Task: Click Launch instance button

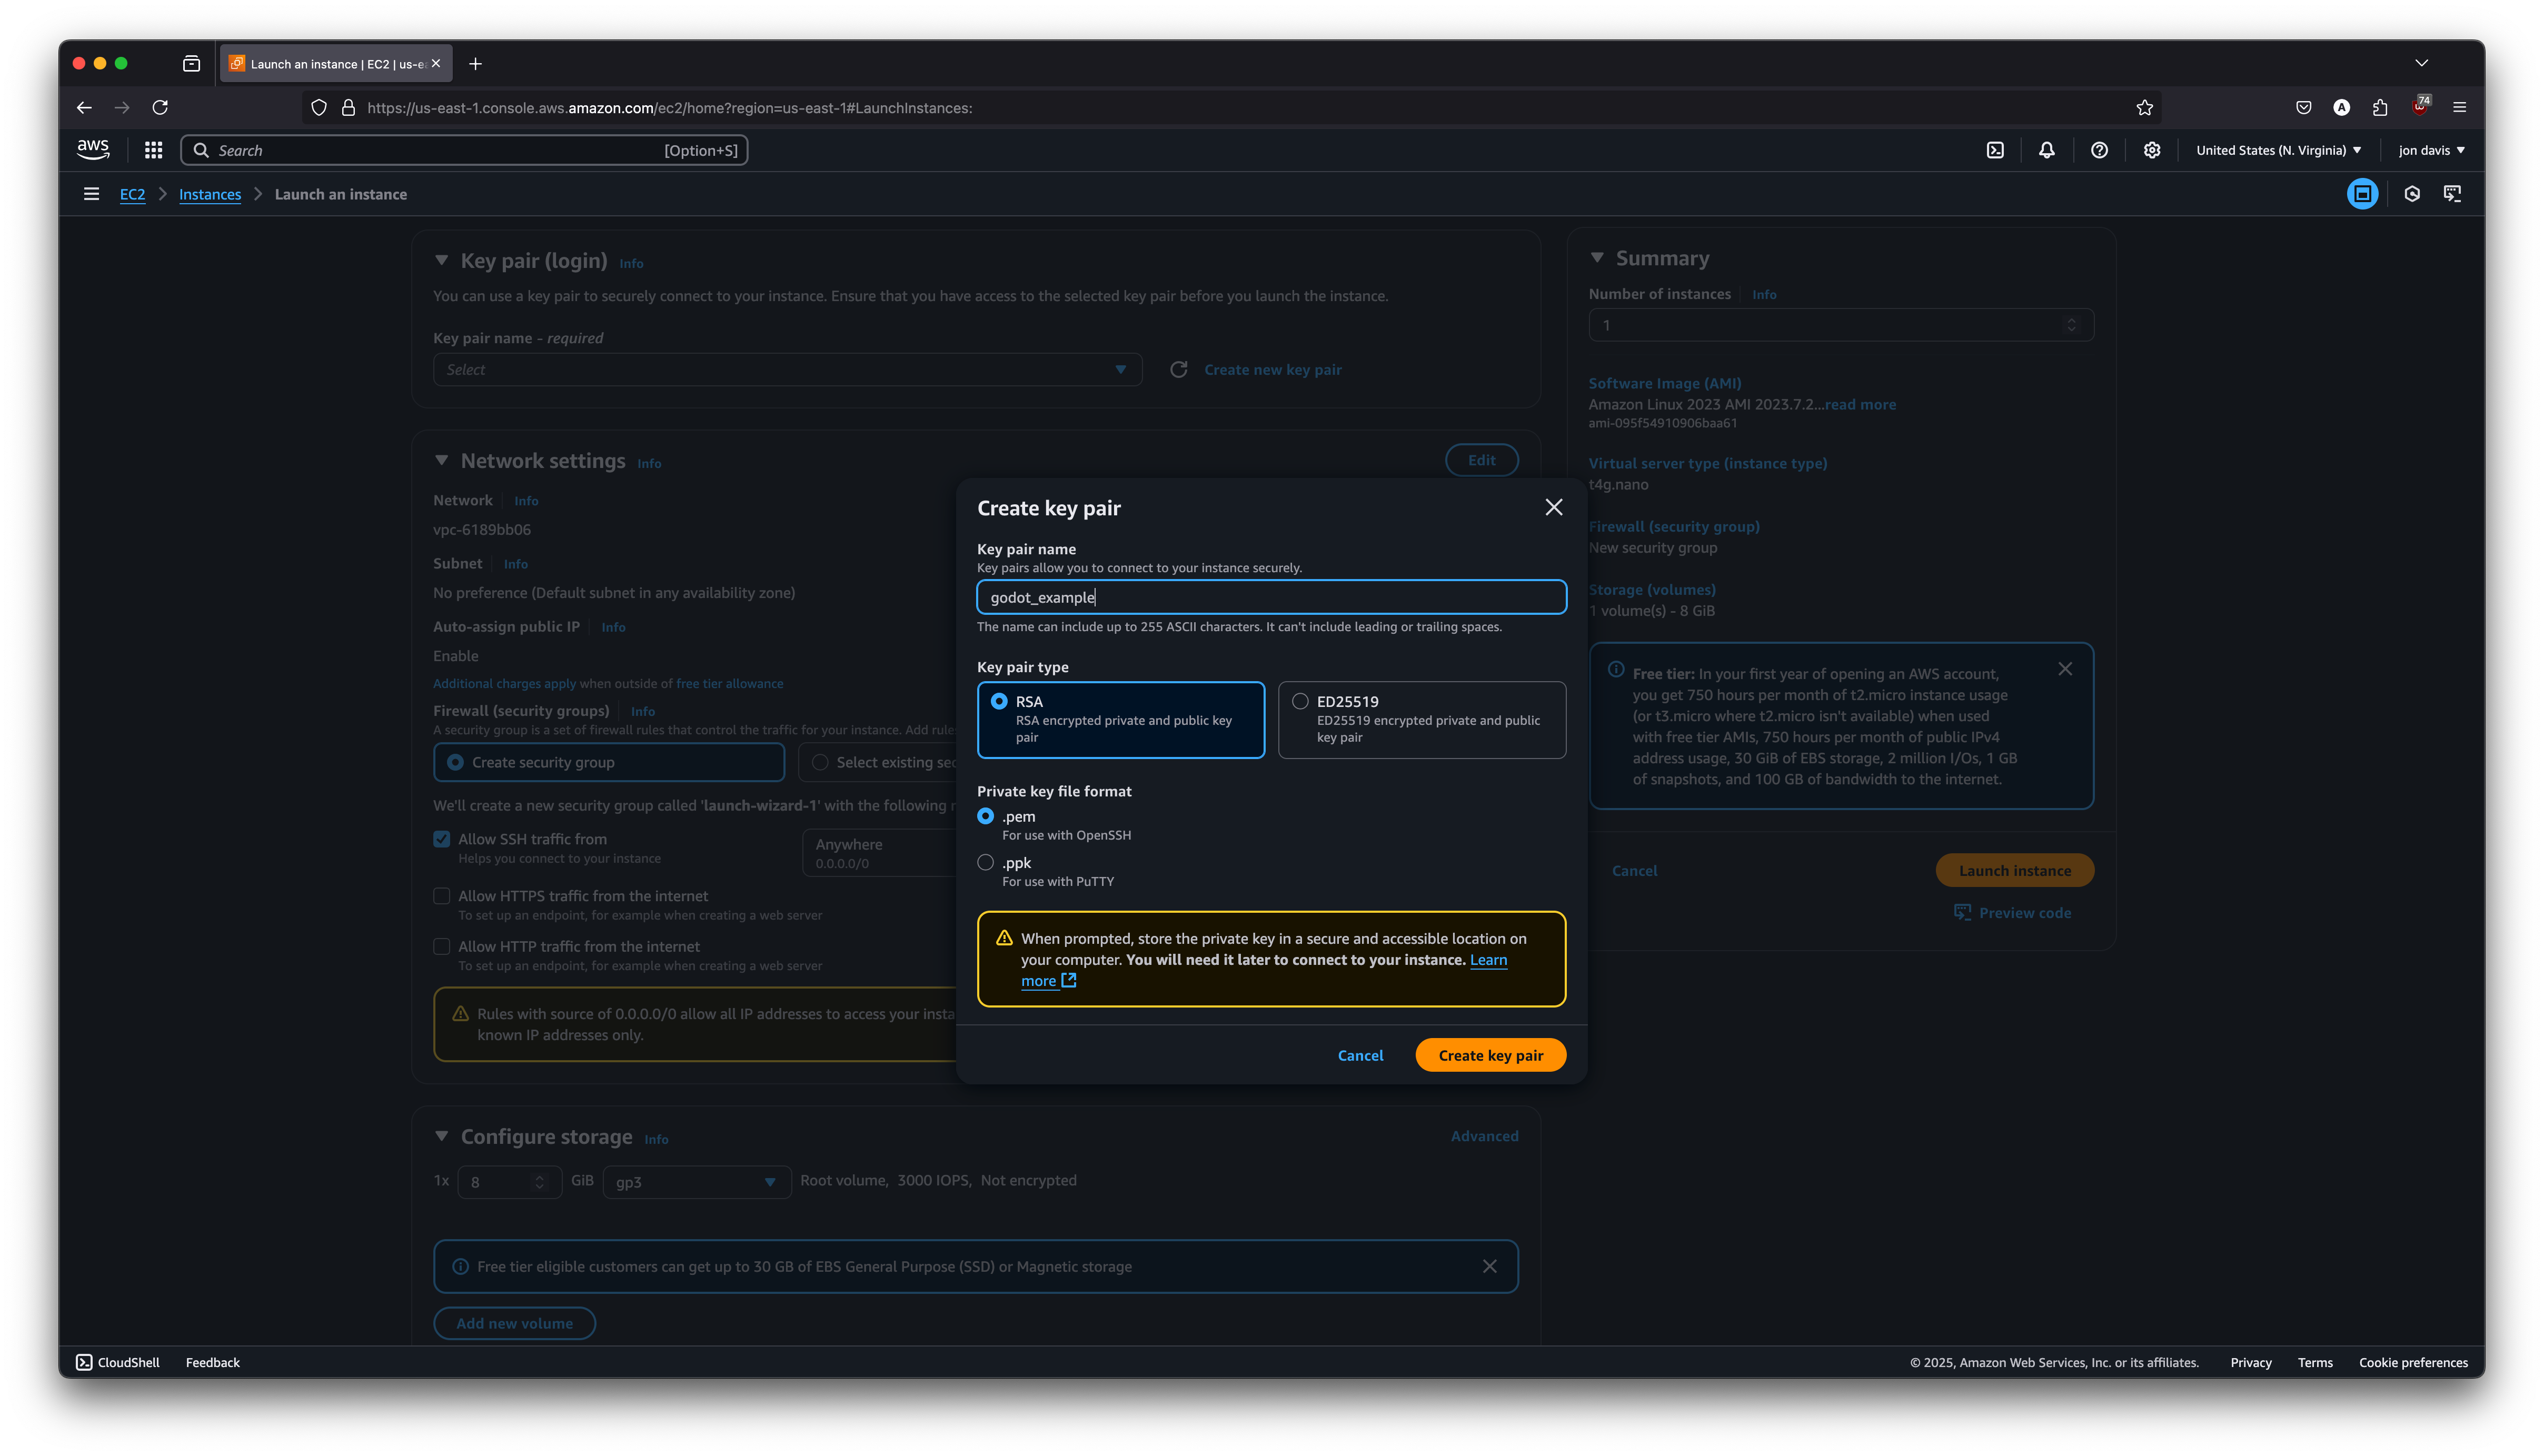Action: [x=2014, y=870]
